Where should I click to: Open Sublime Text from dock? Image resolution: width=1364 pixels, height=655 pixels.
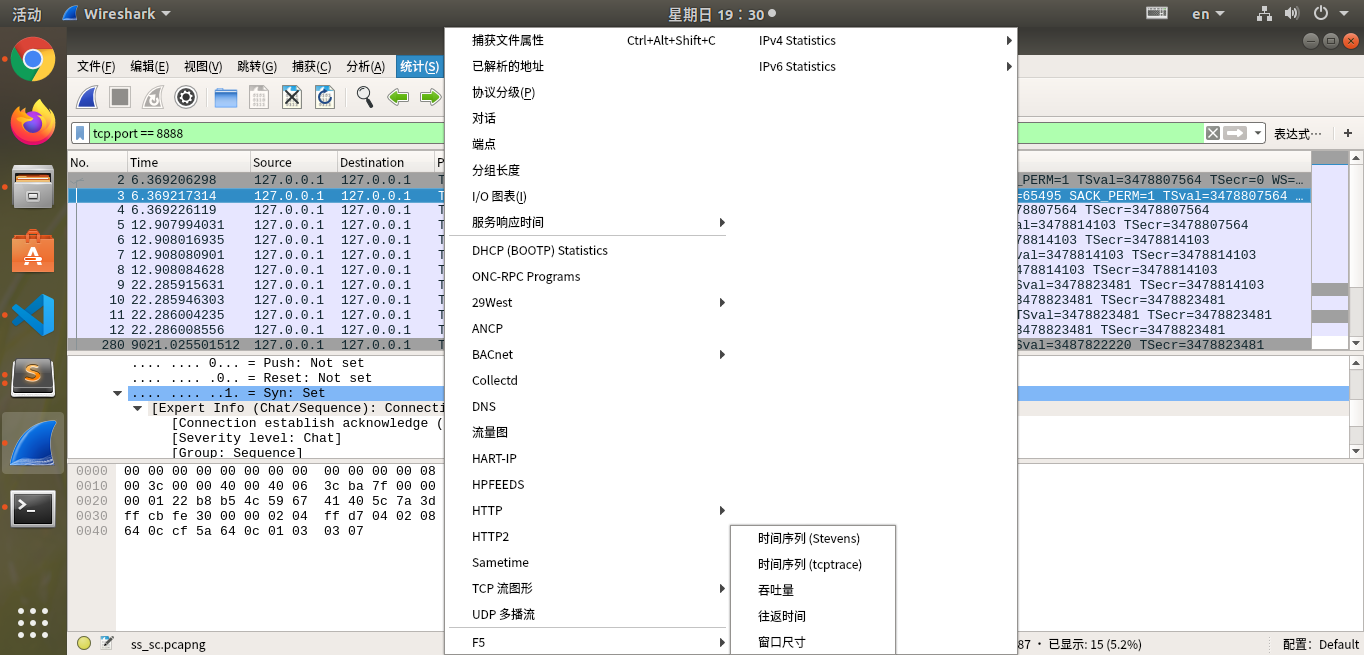pos(33,377)
